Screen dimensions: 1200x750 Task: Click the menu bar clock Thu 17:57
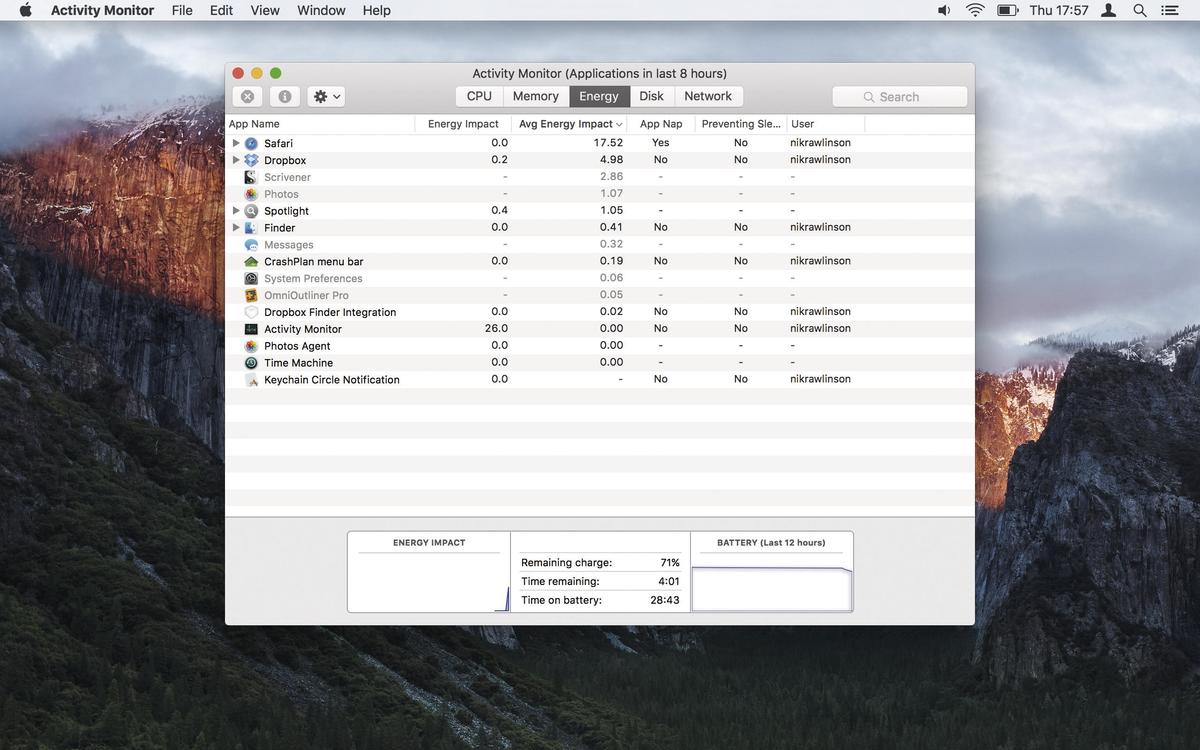(1059, 10)
